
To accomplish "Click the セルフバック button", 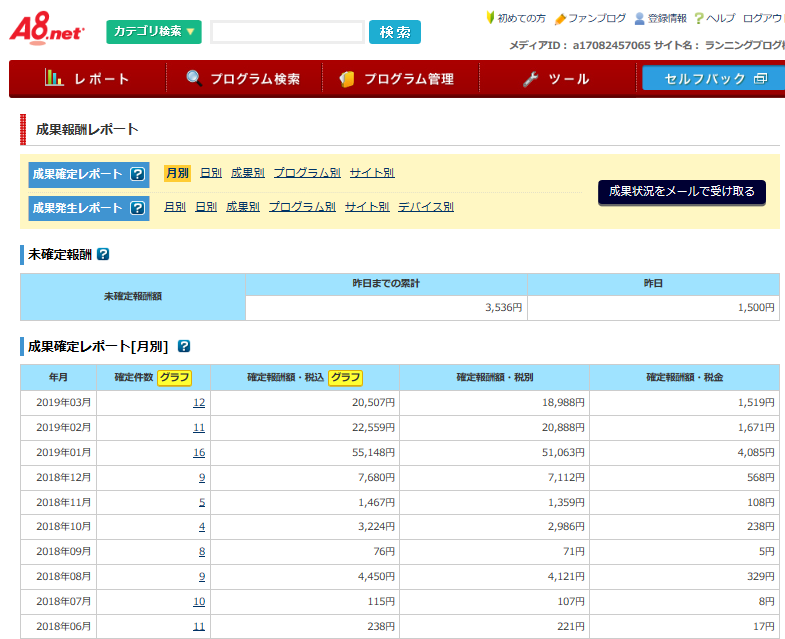I will tap(714, 78).
